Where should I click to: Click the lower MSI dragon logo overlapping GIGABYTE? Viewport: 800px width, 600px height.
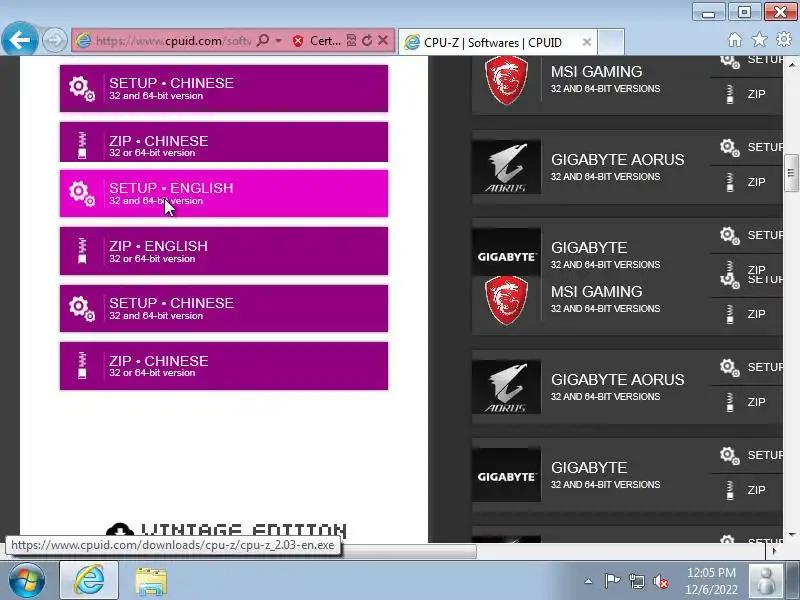point(506,301)
